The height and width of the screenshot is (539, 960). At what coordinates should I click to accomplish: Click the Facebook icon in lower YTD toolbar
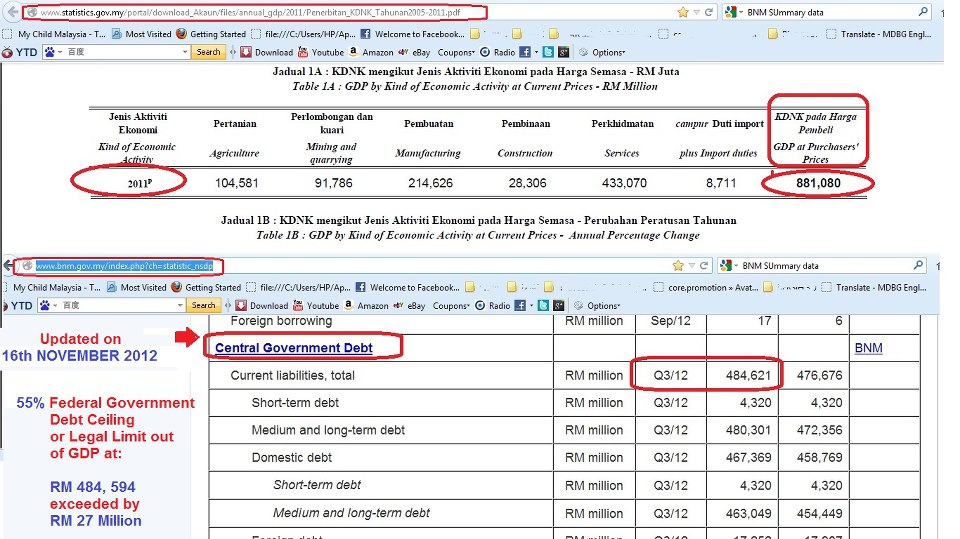(x=520, y=306)
